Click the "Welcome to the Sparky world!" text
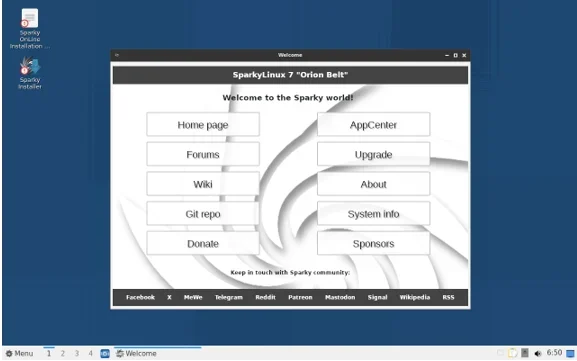 288,98
